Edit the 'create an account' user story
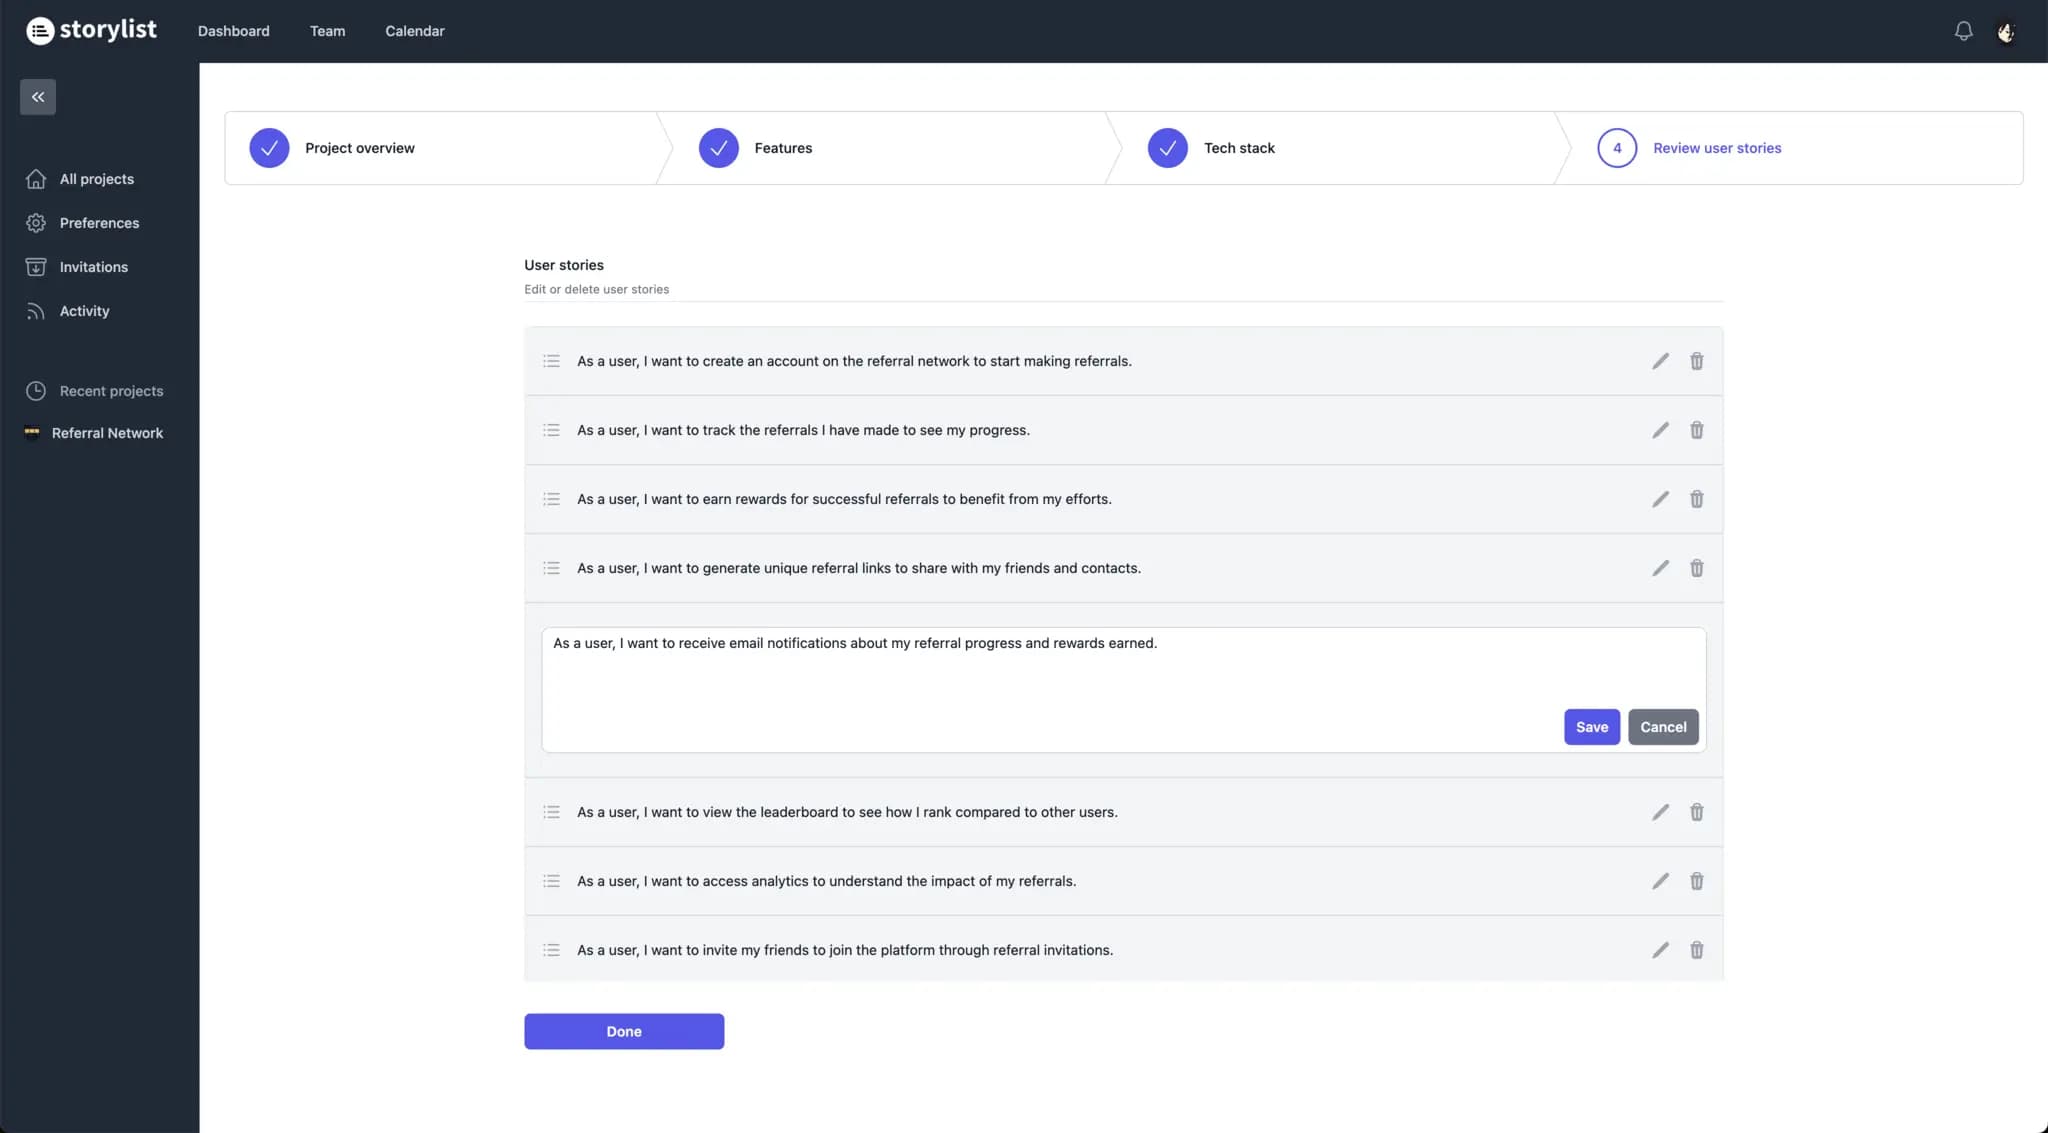The height and width of the screenshot is (1133, 2048). tap(1660, 361)
